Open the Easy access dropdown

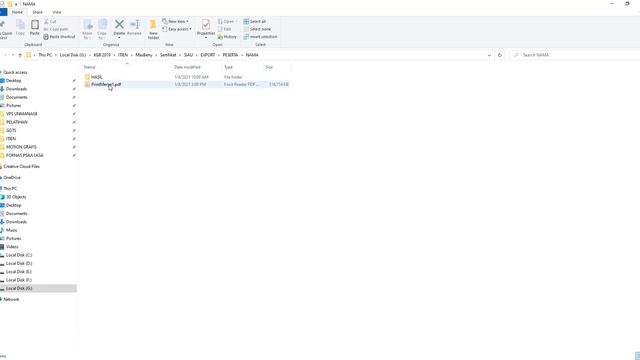pos(177,29)
